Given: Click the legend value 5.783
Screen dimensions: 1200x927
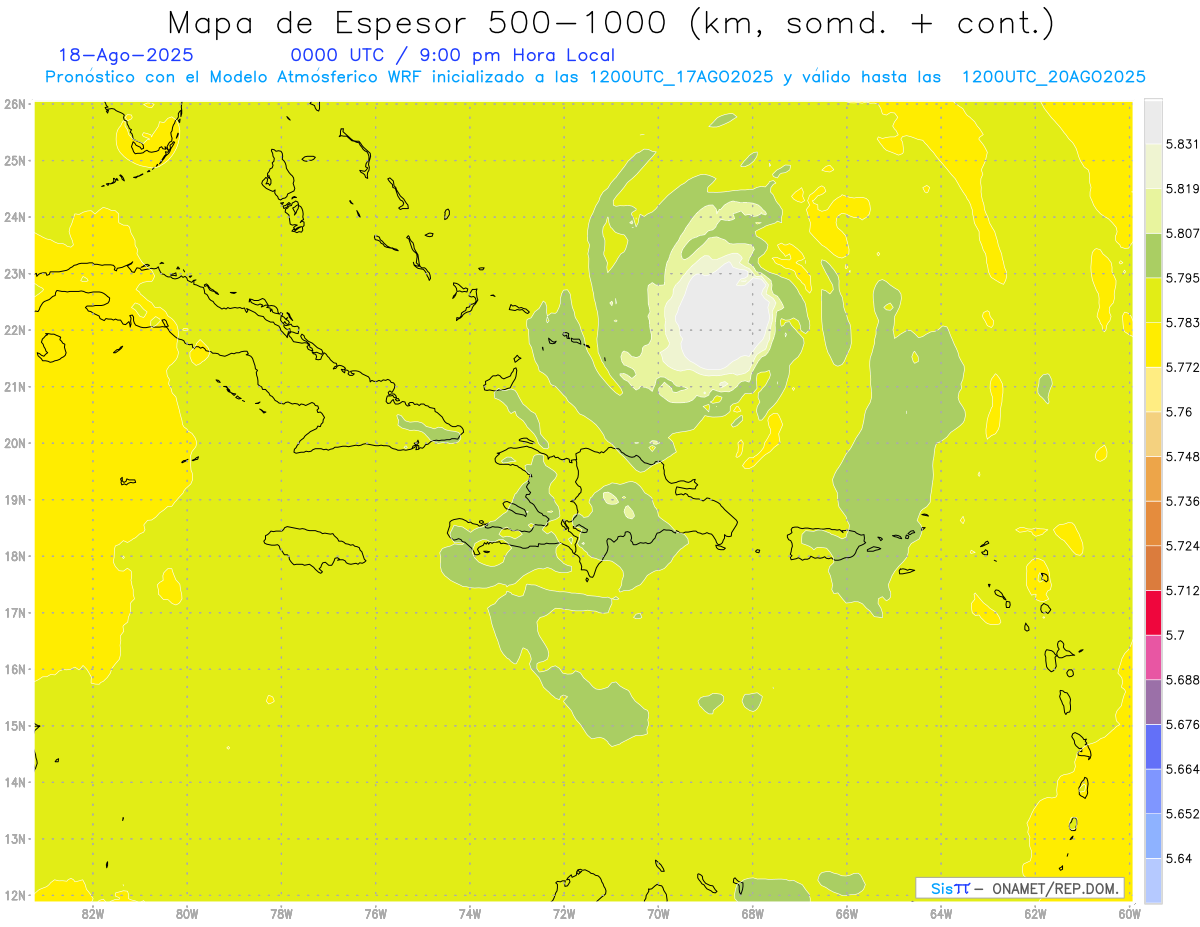Looking at the screenshot, I should [x=1183, y=322].
